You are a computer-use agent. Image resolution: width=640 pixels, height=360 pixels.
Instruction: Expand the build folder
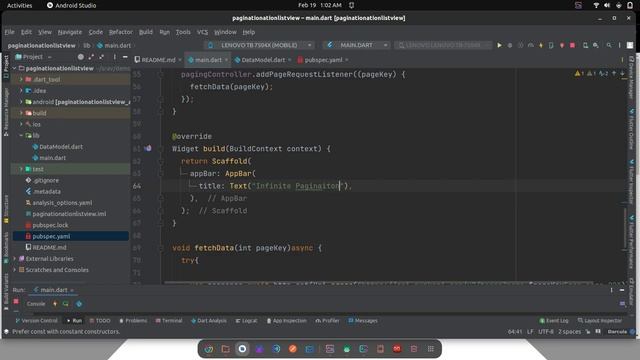coord(21,113)
